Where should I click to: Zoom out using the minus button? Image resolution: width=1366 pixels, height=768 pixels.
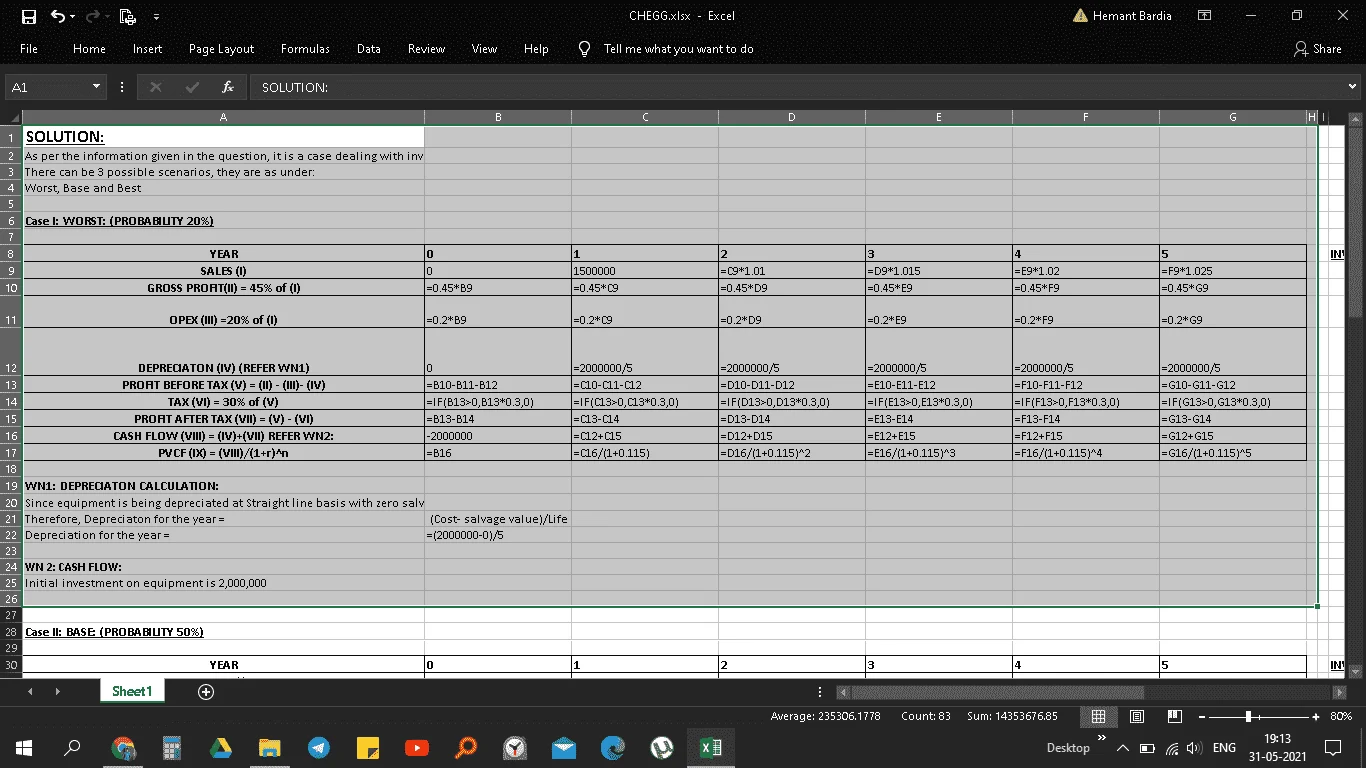1201,716
